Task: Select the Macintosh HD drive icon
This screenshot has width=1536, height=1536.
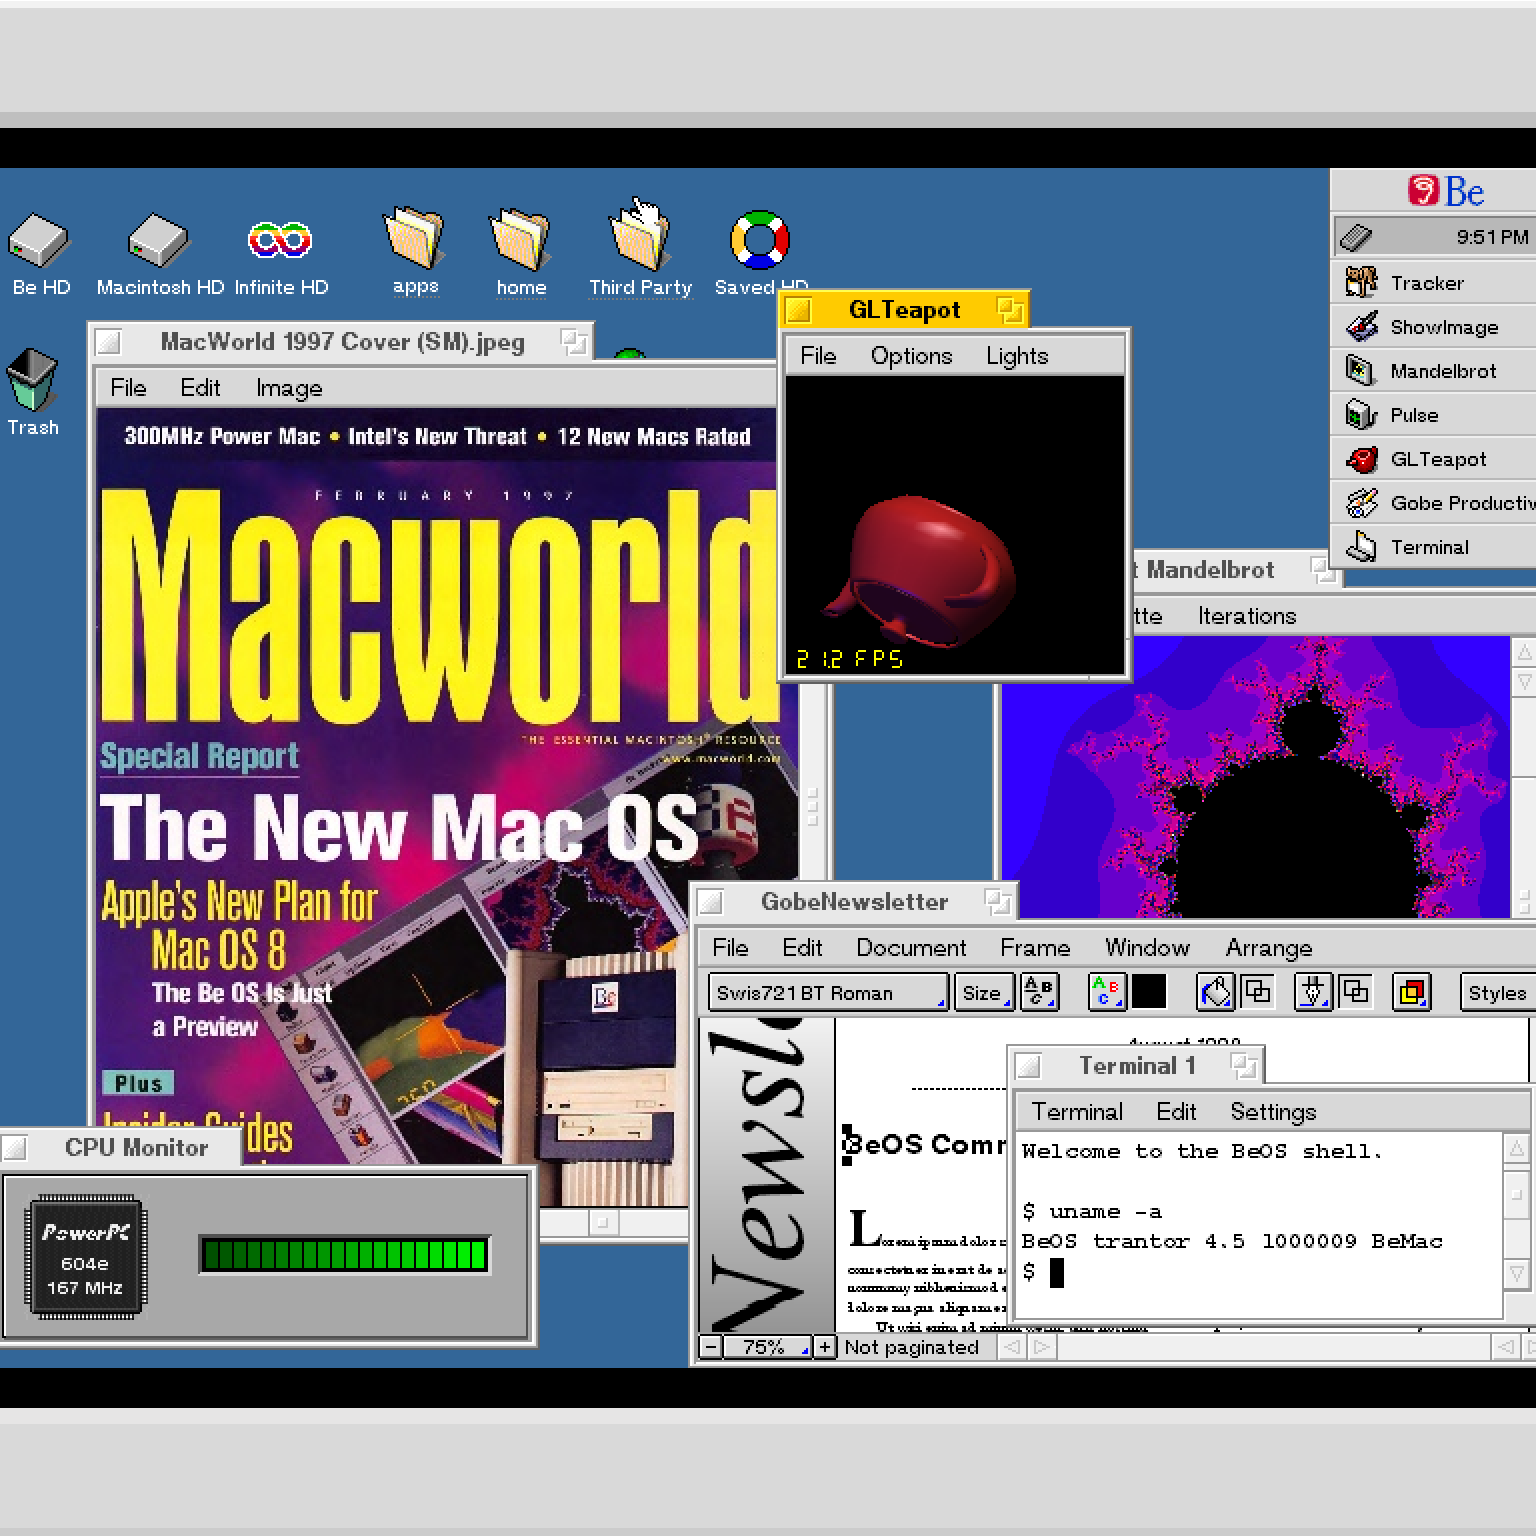Action: point(159,240)
